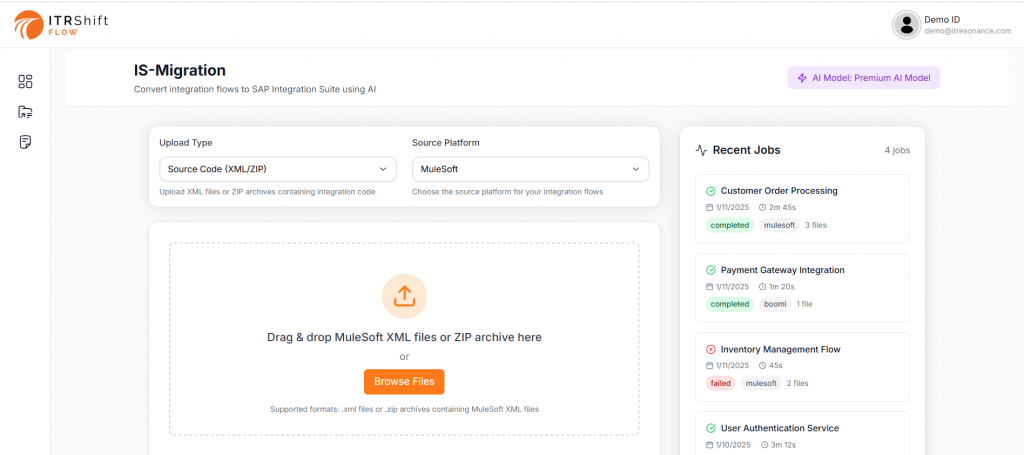Click the demo@itresonance.com email text

pyautogui.click(x=967, y=32)
